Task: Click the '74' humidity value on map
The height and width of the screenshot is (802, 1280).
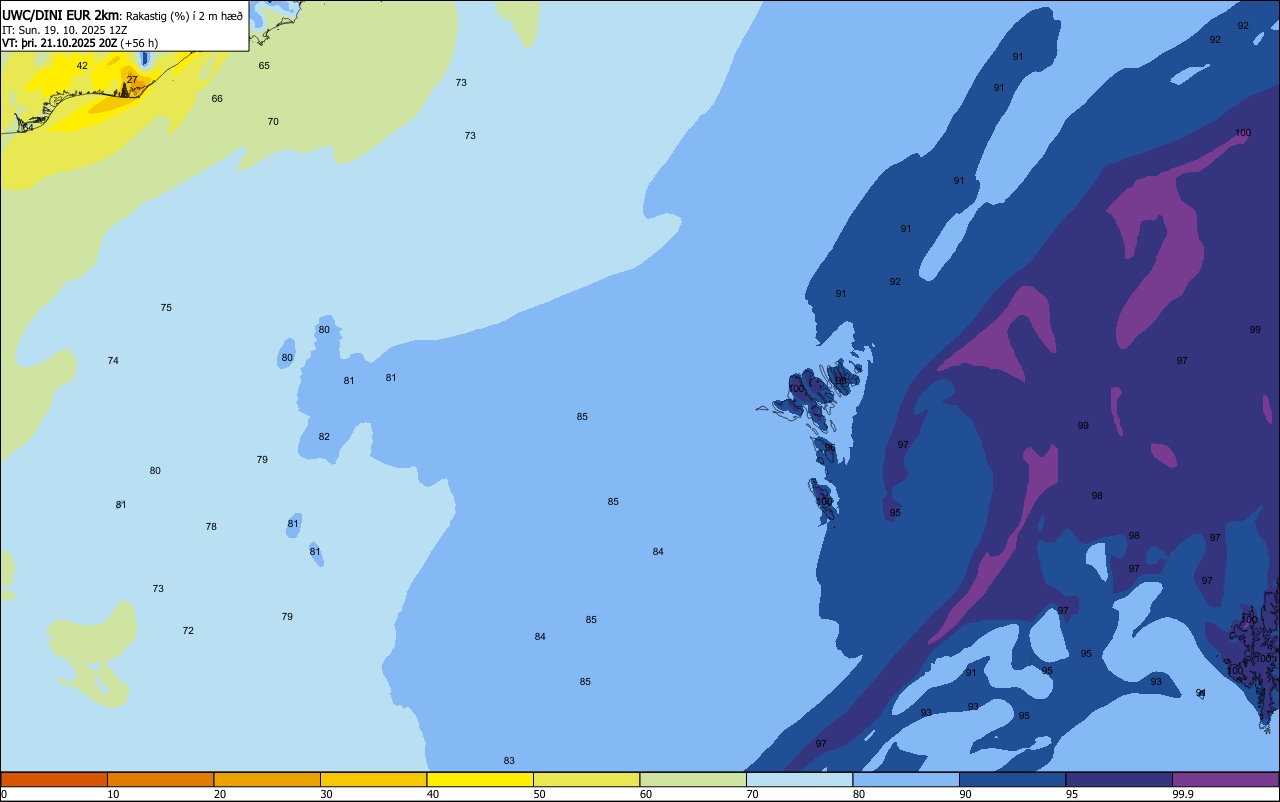Action: 113,361
